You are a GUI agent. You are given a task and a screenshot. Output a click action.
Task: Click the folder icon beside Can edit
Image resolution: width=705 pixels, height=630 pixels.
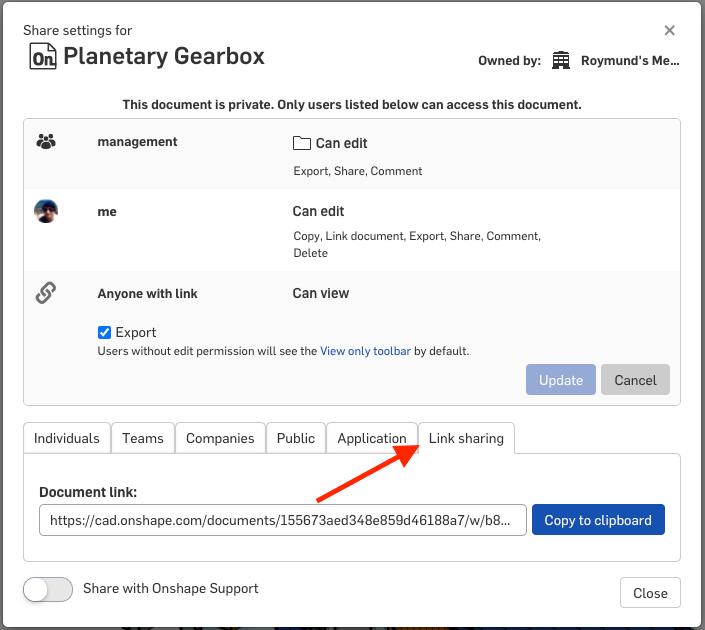pos(301,143)
